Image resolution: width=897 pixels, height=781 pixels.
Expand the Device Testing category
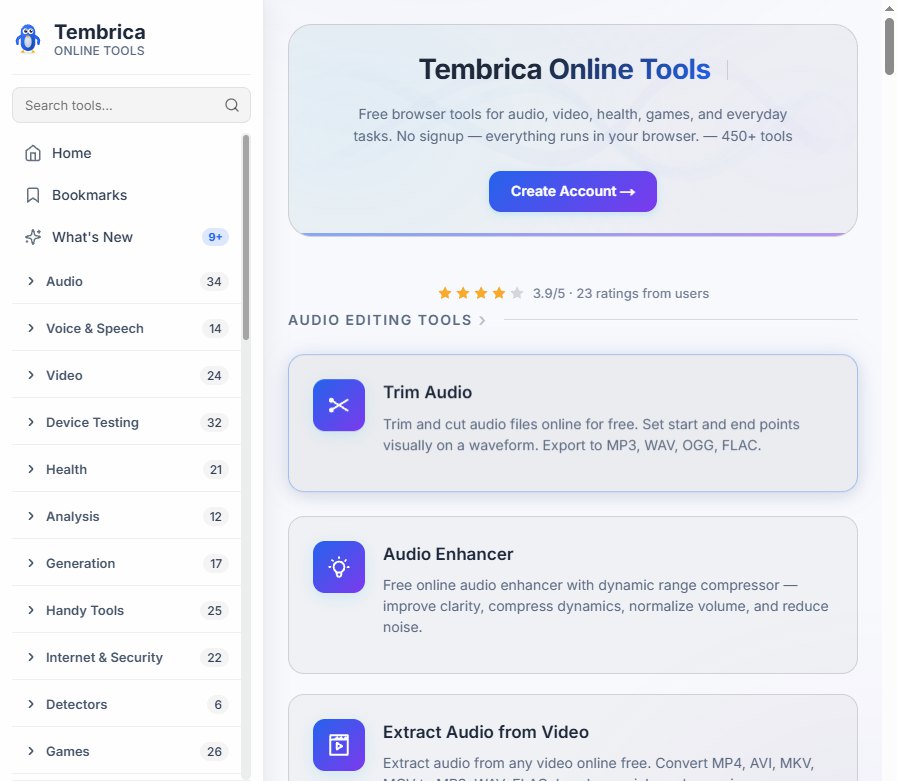(x=126, y=422)
